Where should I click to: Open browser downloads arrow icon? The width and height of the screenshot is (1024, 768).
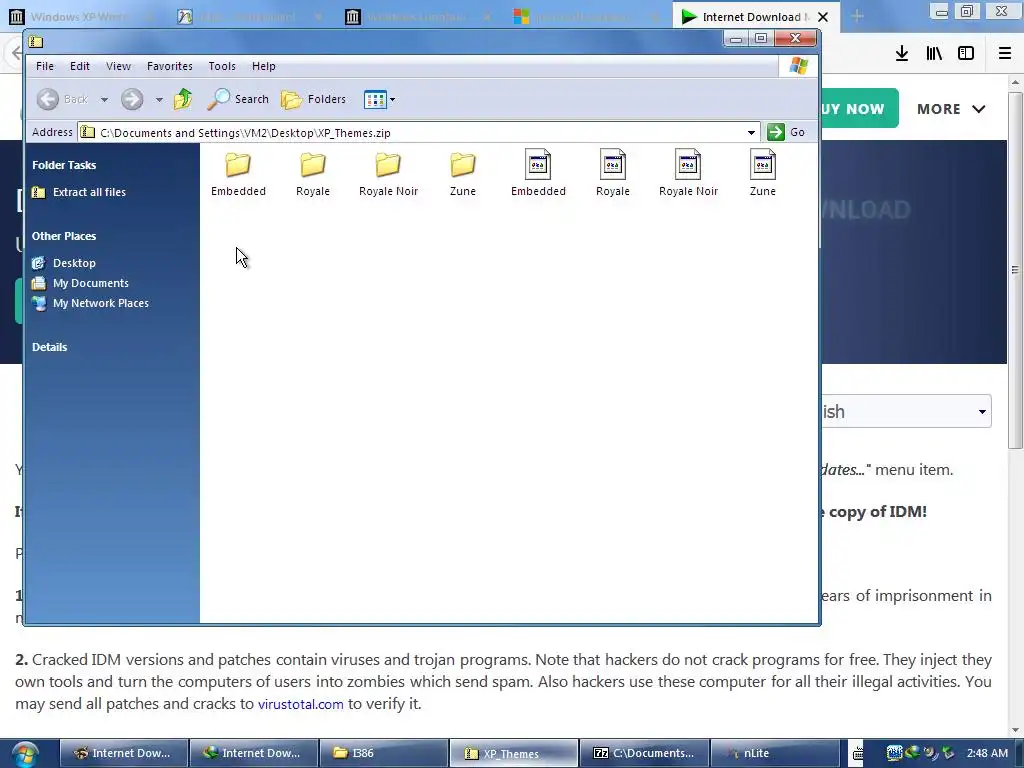pyautogui.click(x=901, y=54)
